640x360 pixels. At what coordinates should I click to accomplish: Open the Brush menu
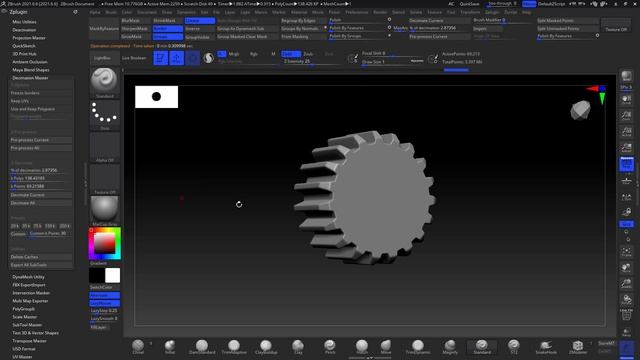111,12
